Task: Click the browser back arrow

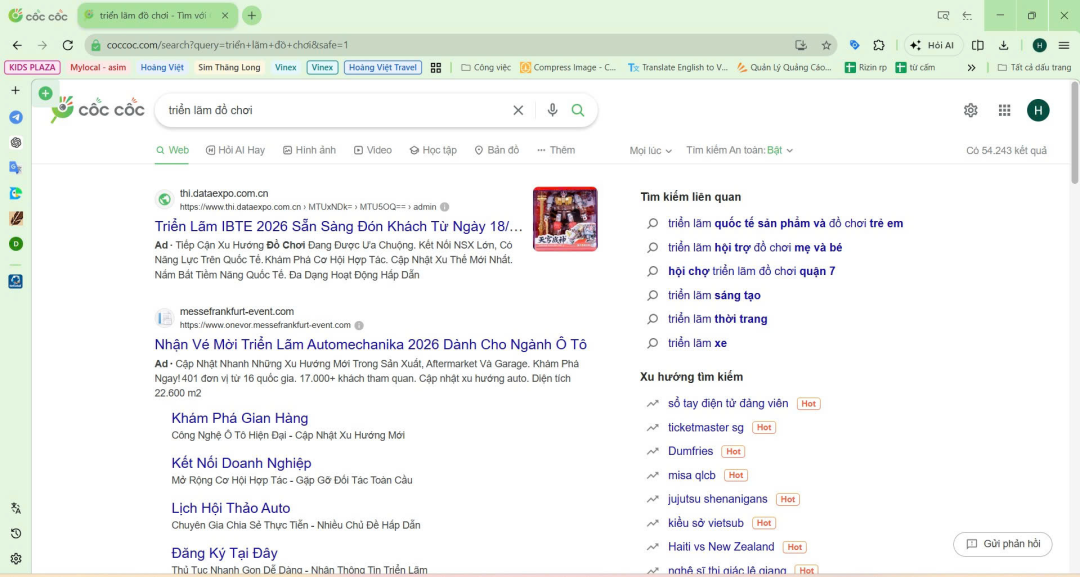Action: 17,45
